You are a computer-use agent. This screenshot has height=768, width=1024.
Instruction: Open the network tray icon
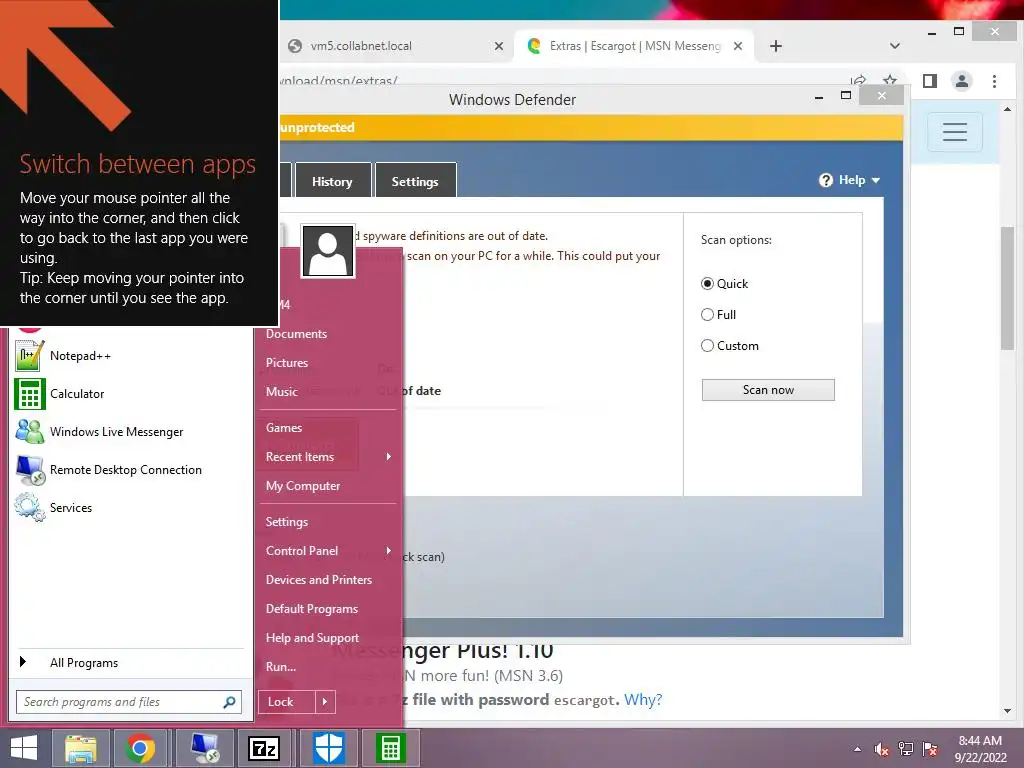[906, 749]
